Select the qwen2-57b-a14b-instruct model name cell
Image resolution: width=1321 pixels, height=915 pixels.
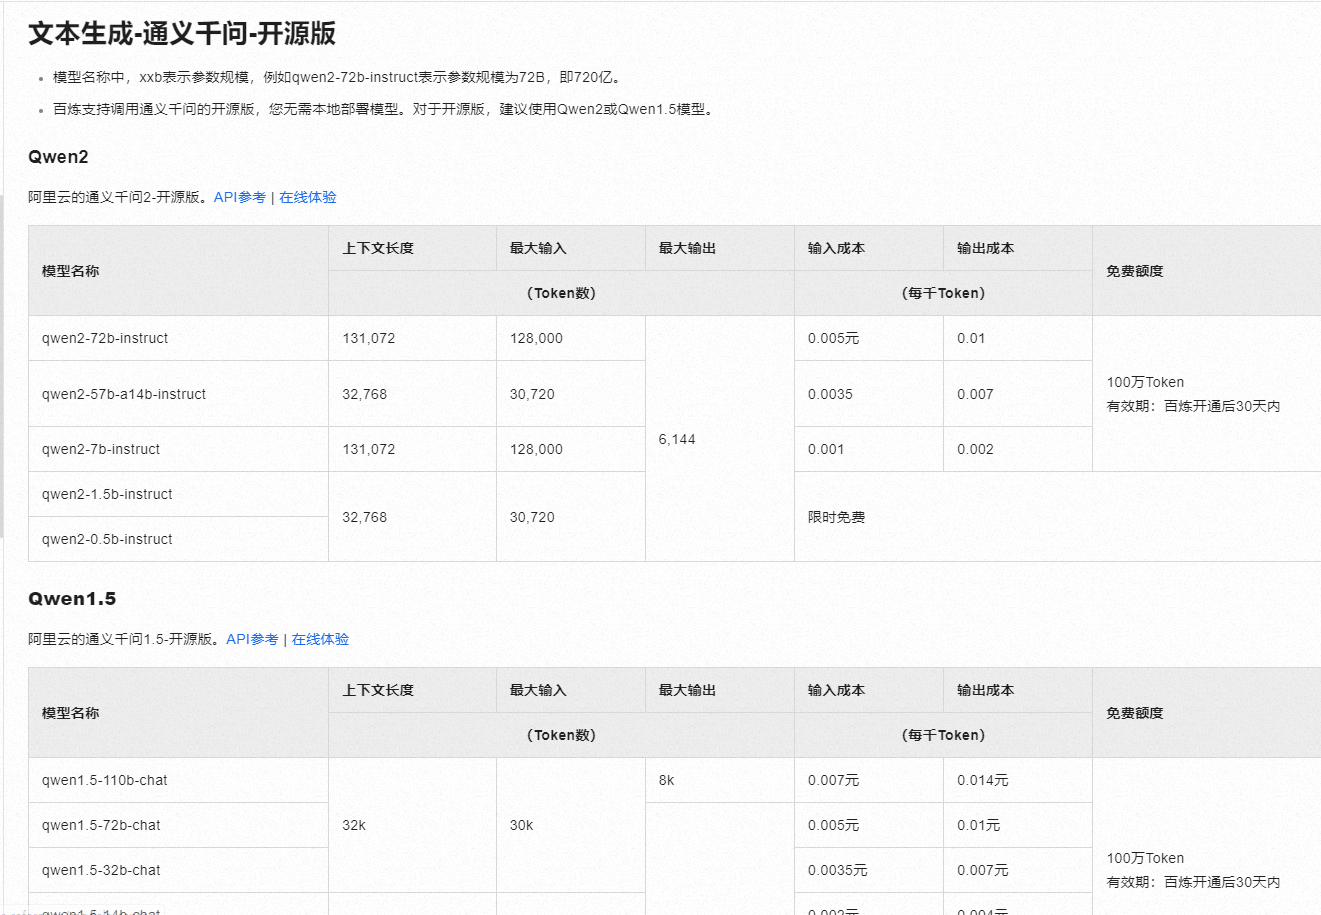pos(179,394)
